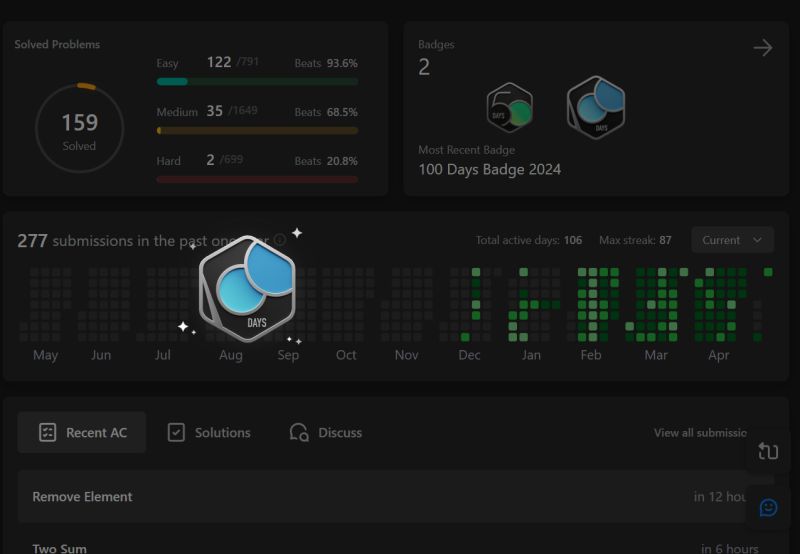Click the Mar month label in heatmap
800x554 pixels.
tap(656, 355)
